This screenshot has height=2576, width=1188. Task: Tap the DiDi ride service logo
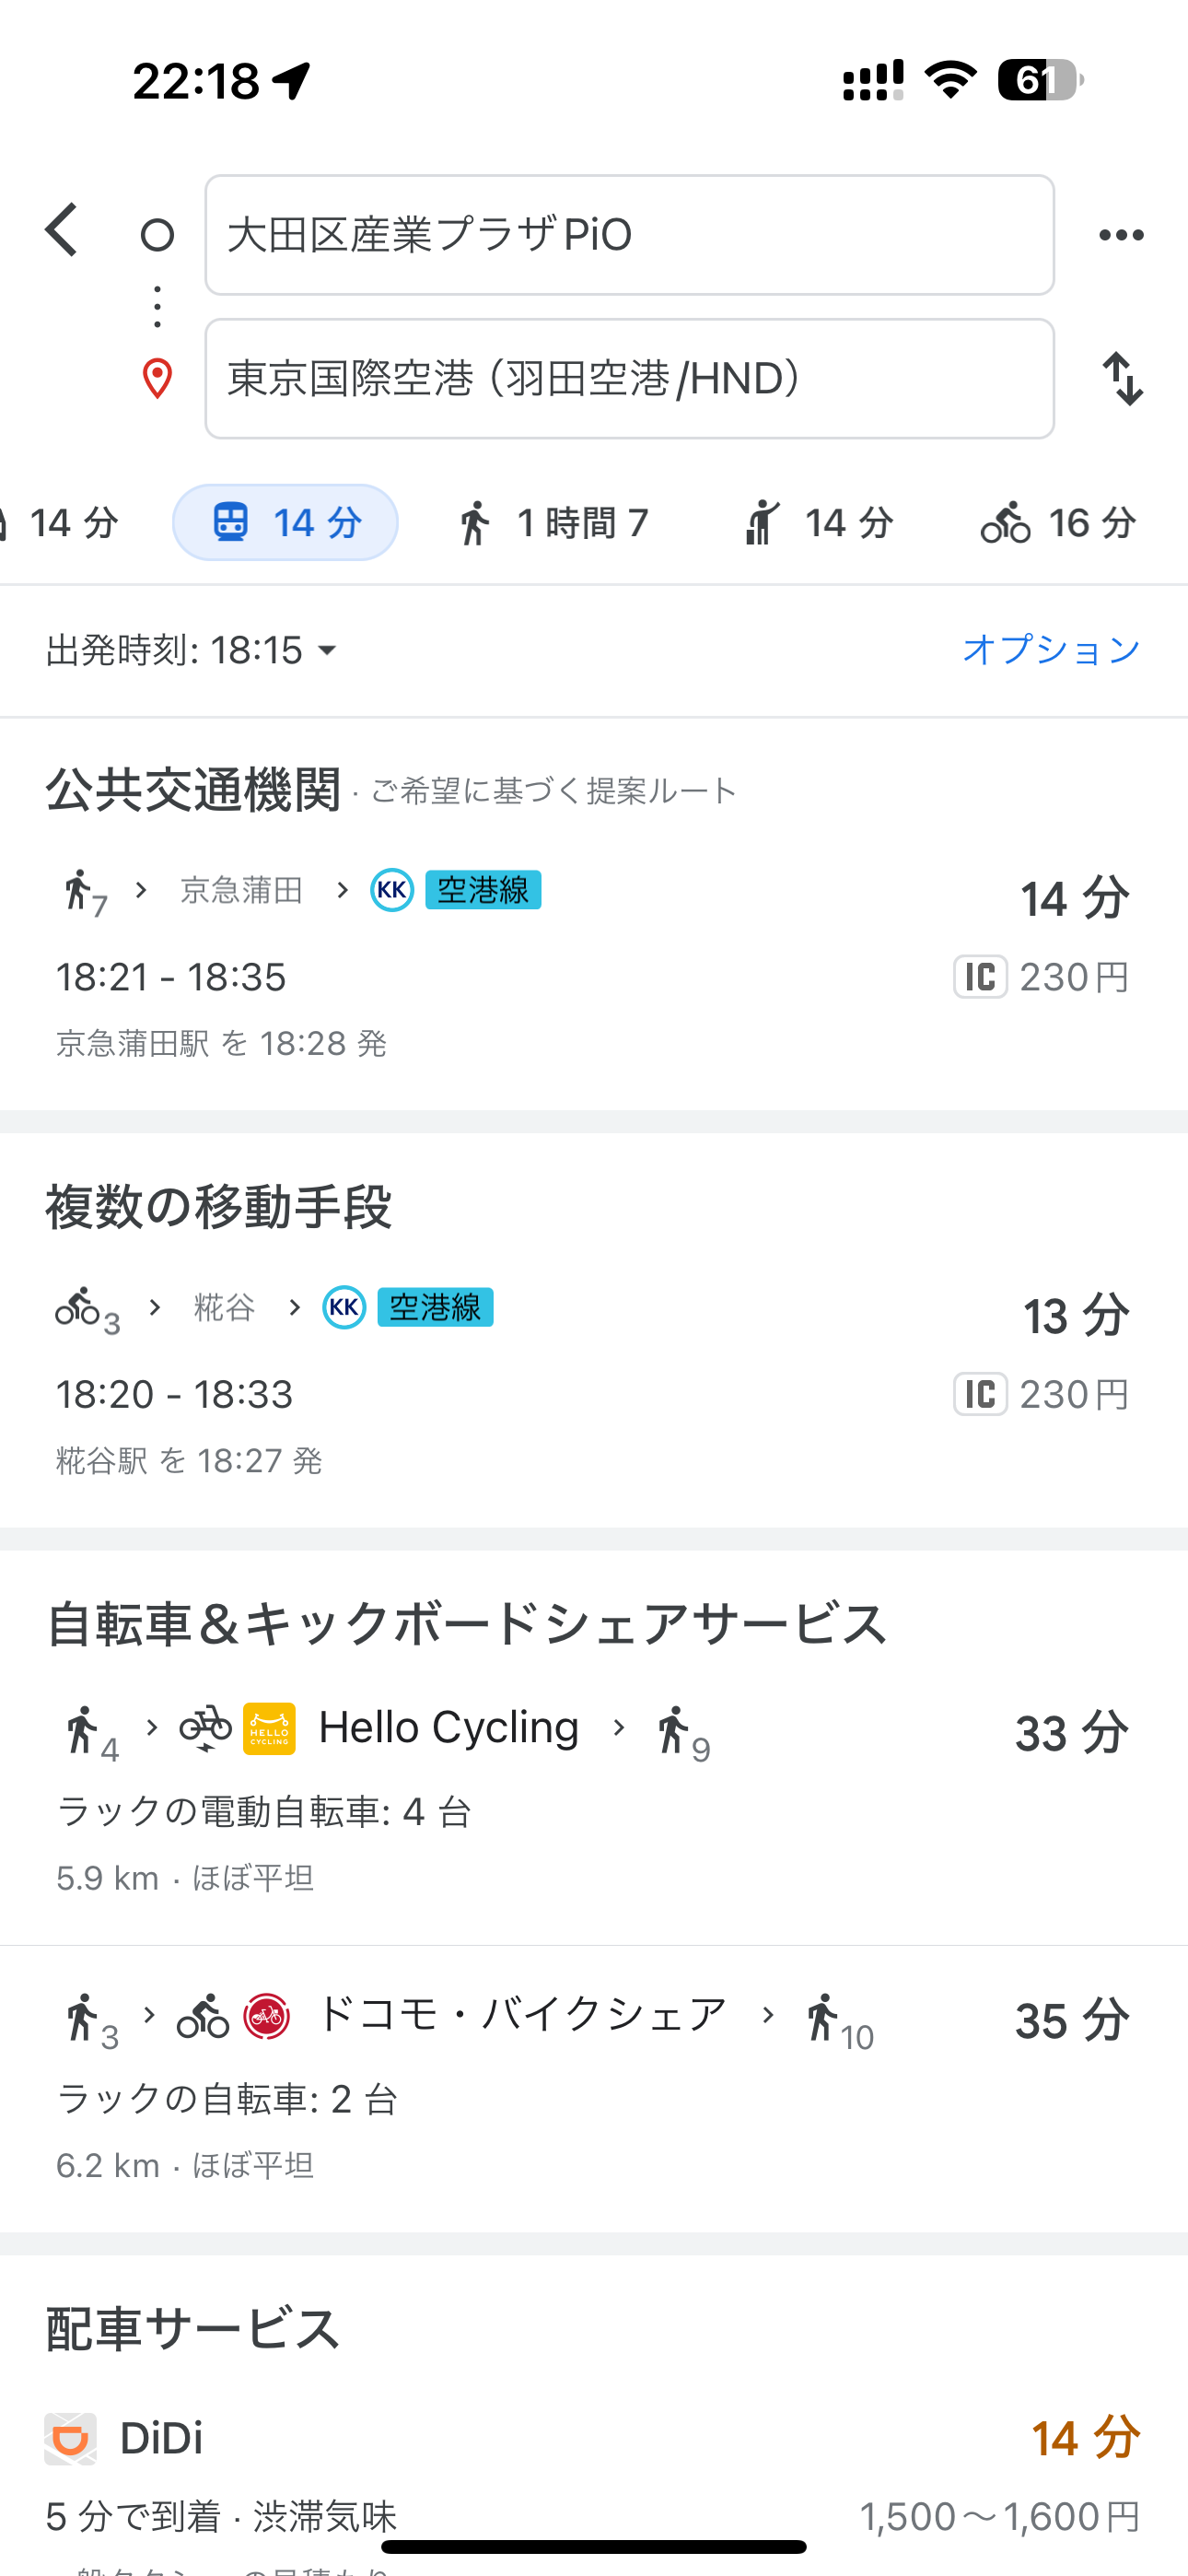point(70,2438)
